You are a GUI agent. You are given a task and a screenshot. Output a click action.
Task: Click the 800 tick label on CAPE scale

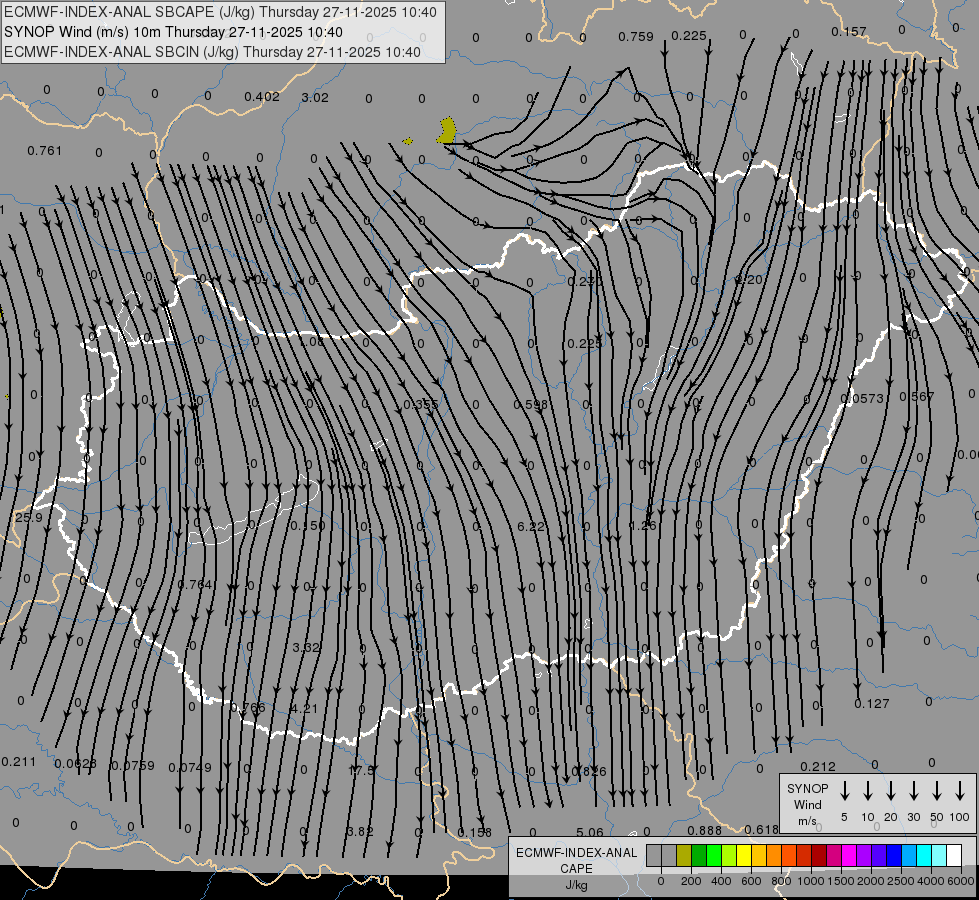[x=781, y=881]
